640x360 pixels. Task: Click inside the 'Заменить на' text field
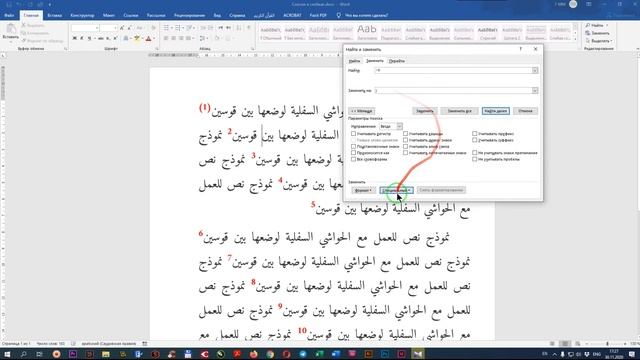(x=453, y=91)
